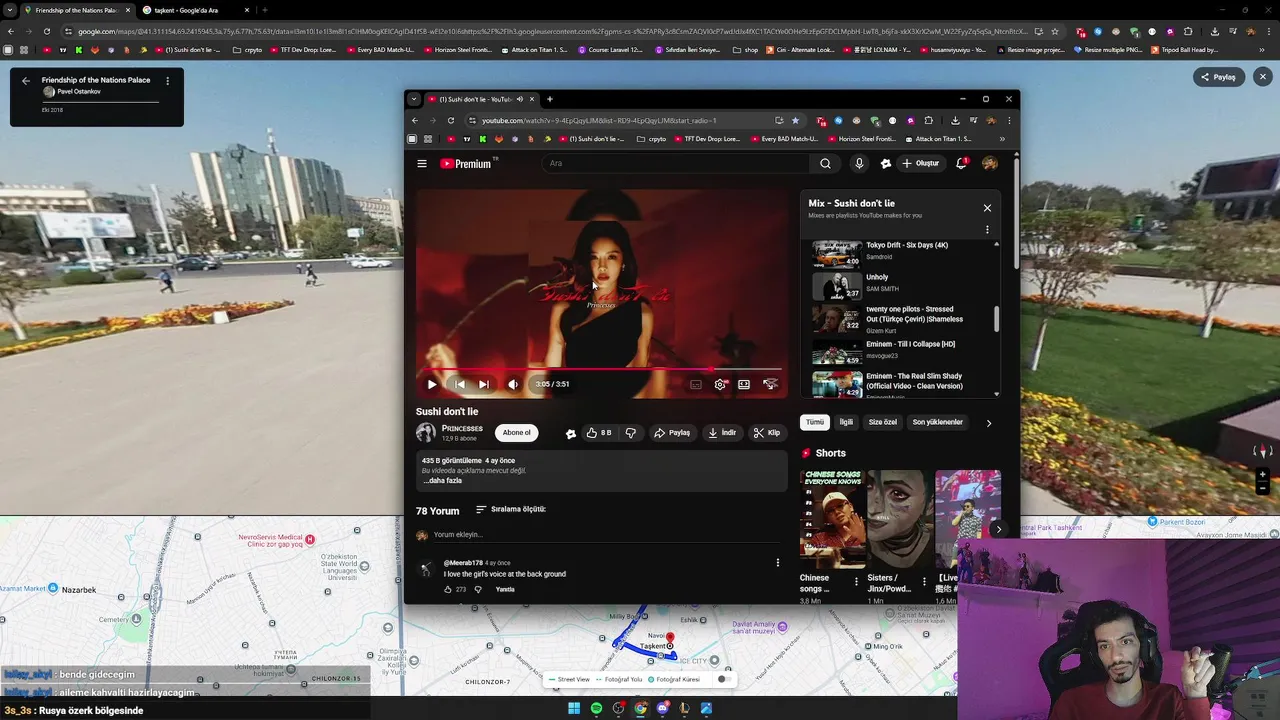Image resolution: width=1280 pixels, height=720 pixels.
Task: Close the Google Maps Street View
Action: point(1262,77)
